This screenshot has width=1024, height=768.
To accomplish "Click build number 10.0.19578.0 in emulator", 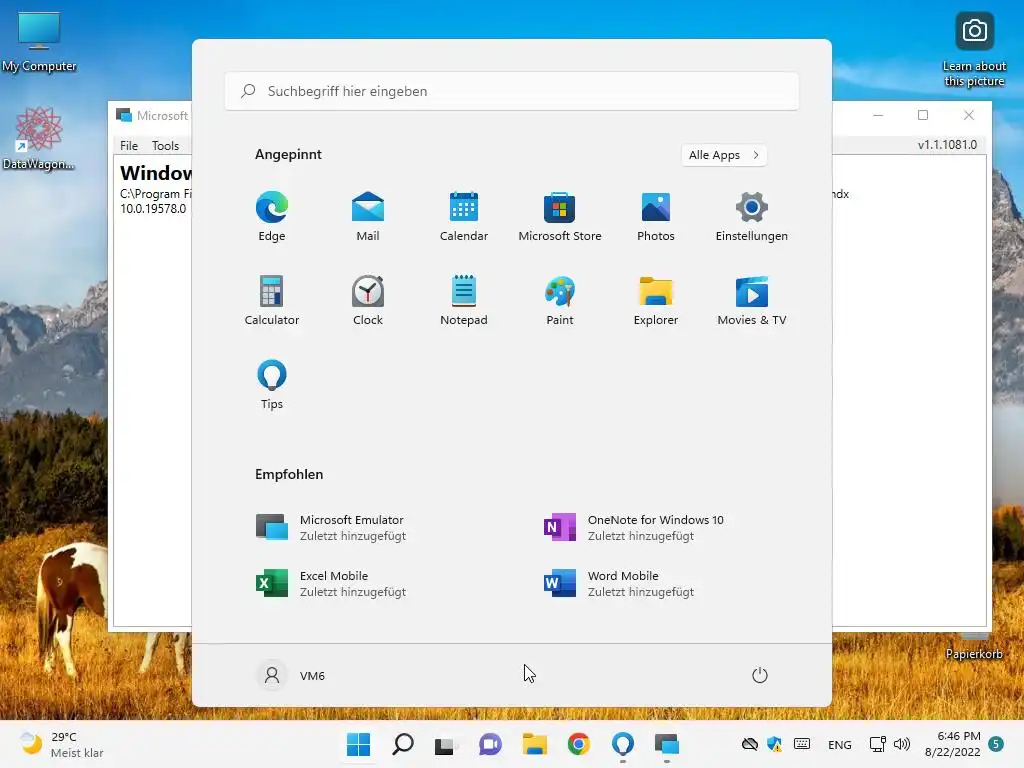I will point(153,209).
